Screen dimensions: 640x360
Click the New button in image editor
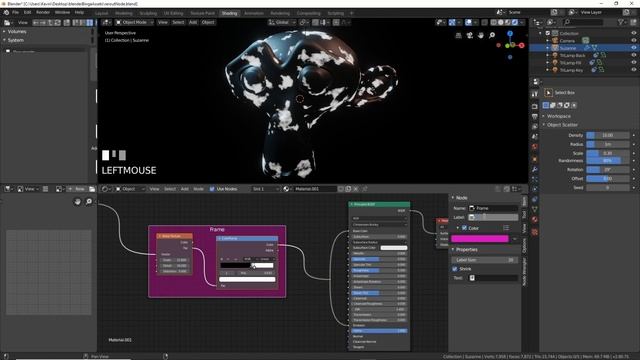pyautogui.click(x=77, y=189)
